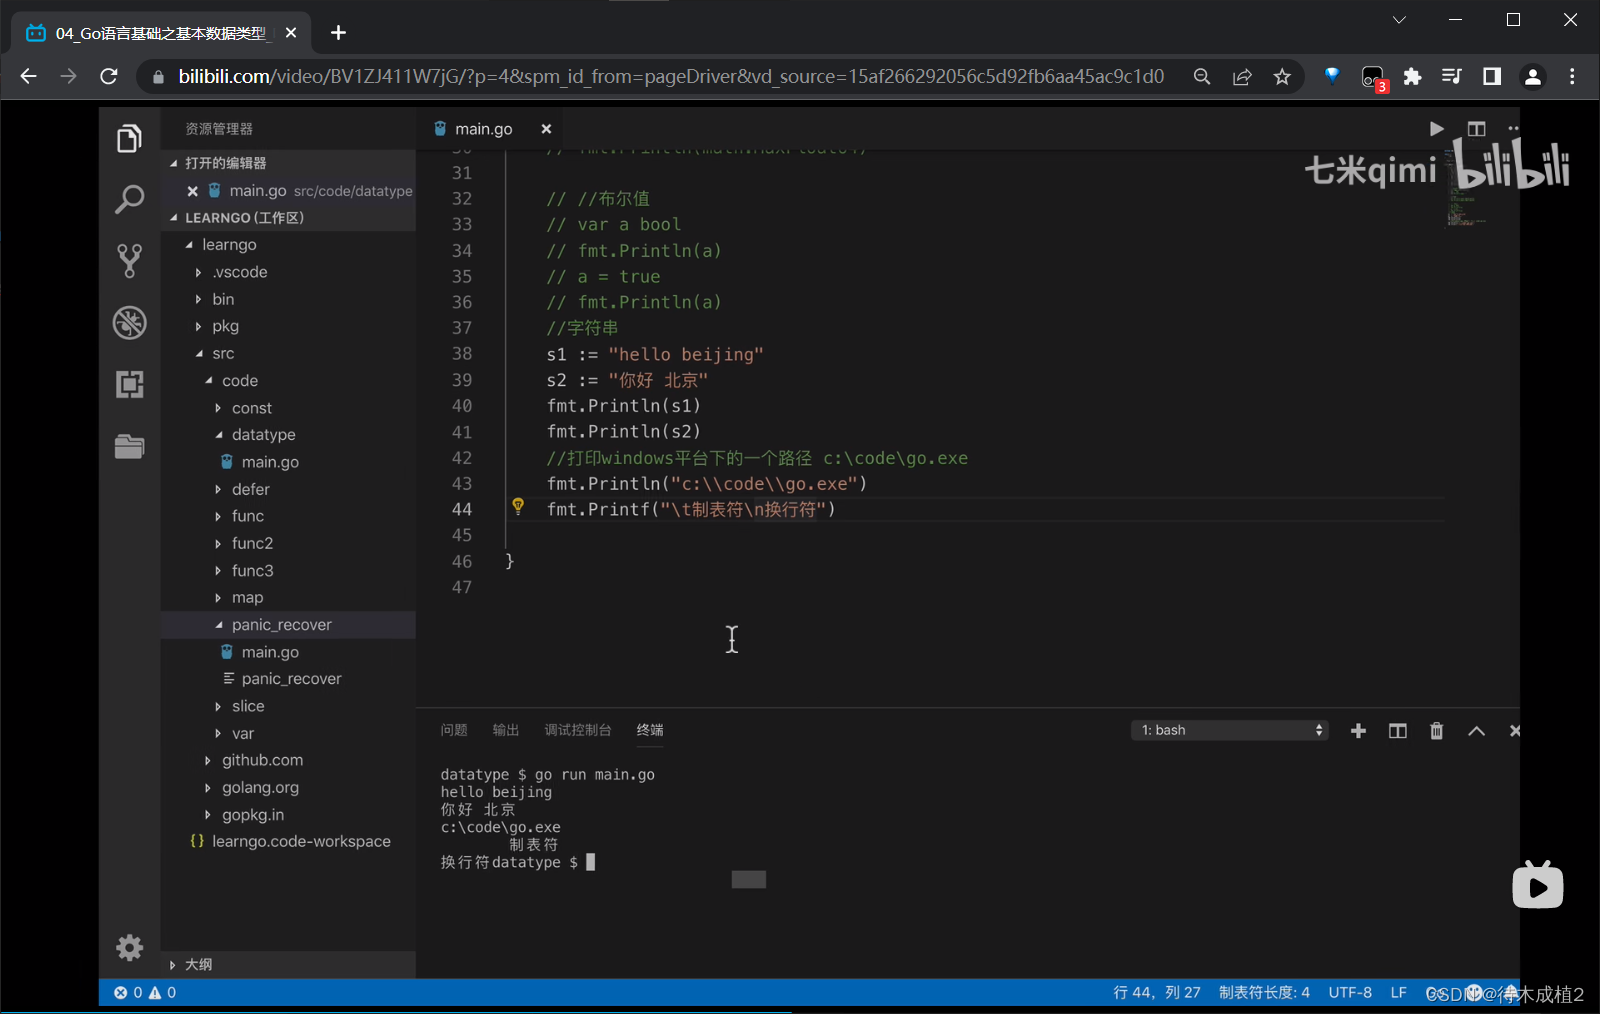This screenshot has width=1600, height=1014.
Task: Open Chrome side panel icon
Action: coord(1491,77)
